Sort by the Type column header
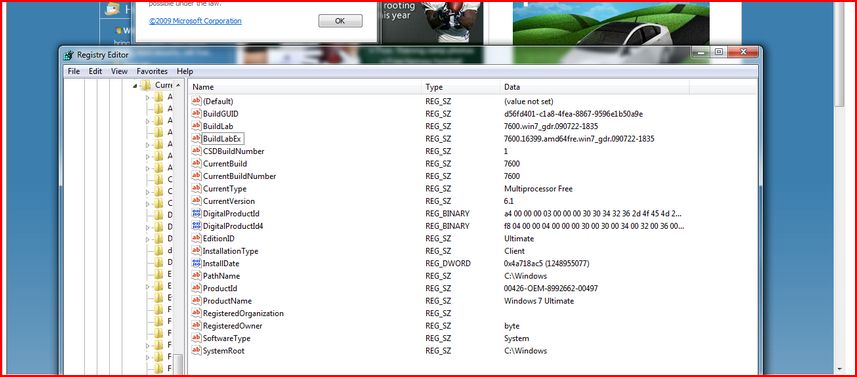Screen dimensions: 857x377 (461, 87)
